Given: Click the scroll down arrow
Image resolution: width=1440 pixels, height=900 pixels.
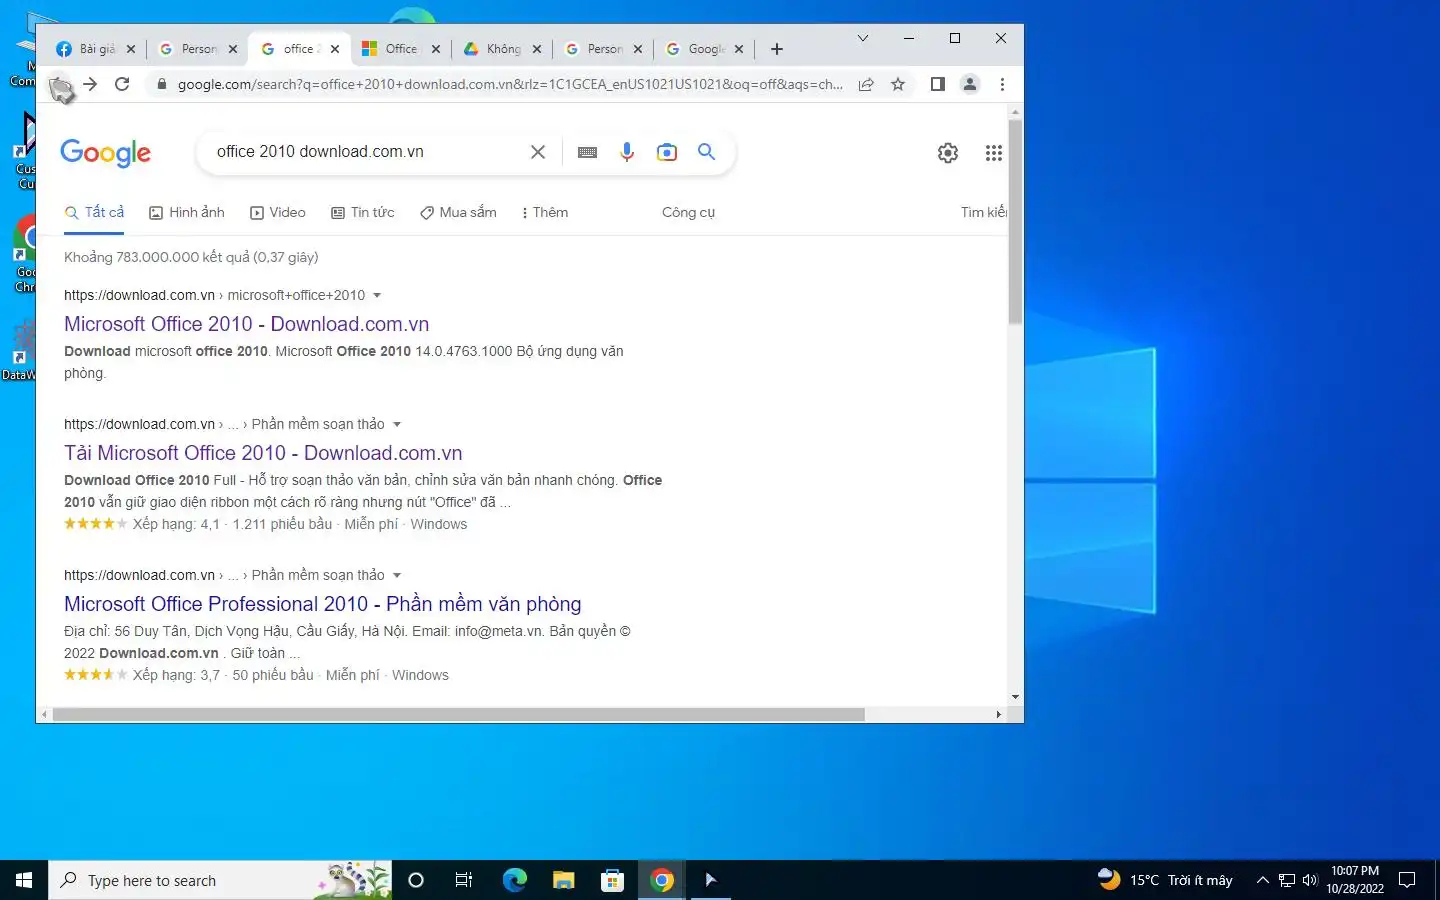Looking at the screenshot, I should point(1015,697).
